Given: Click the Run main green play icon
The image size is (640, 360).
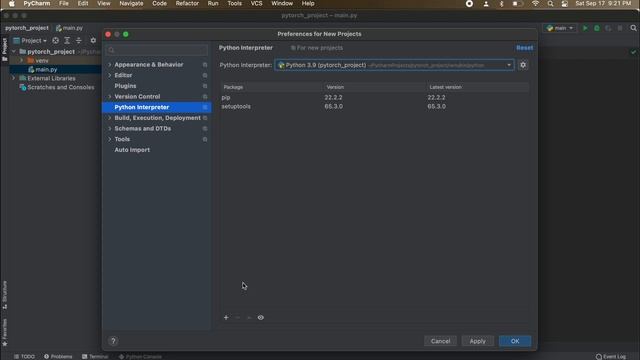Looking at the screenshot, I should point(585,28).
